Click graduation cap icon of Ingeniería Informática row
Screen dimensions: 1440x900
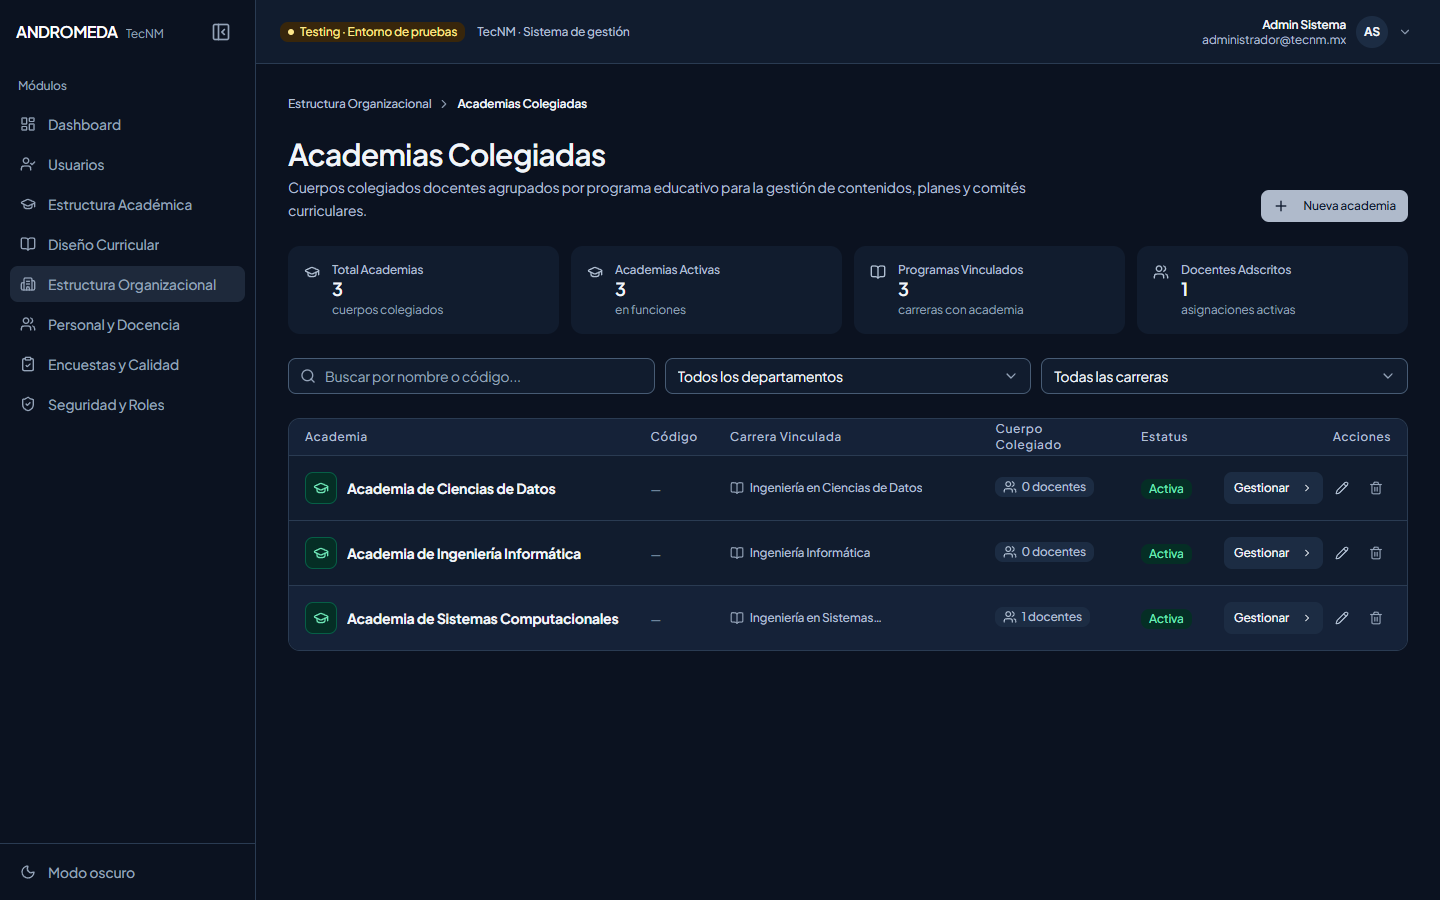(x=321, y=553)
